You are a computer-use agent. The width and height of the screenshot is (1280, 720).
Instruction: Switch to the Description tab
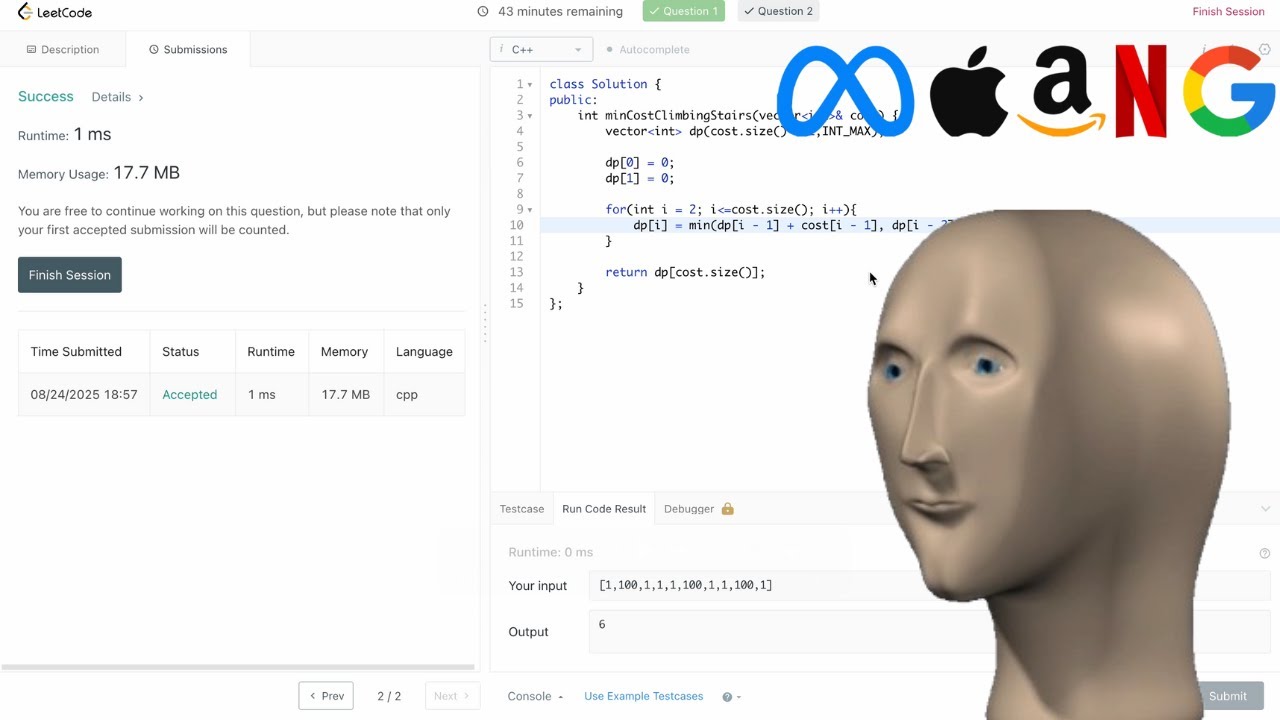[63, 49]
